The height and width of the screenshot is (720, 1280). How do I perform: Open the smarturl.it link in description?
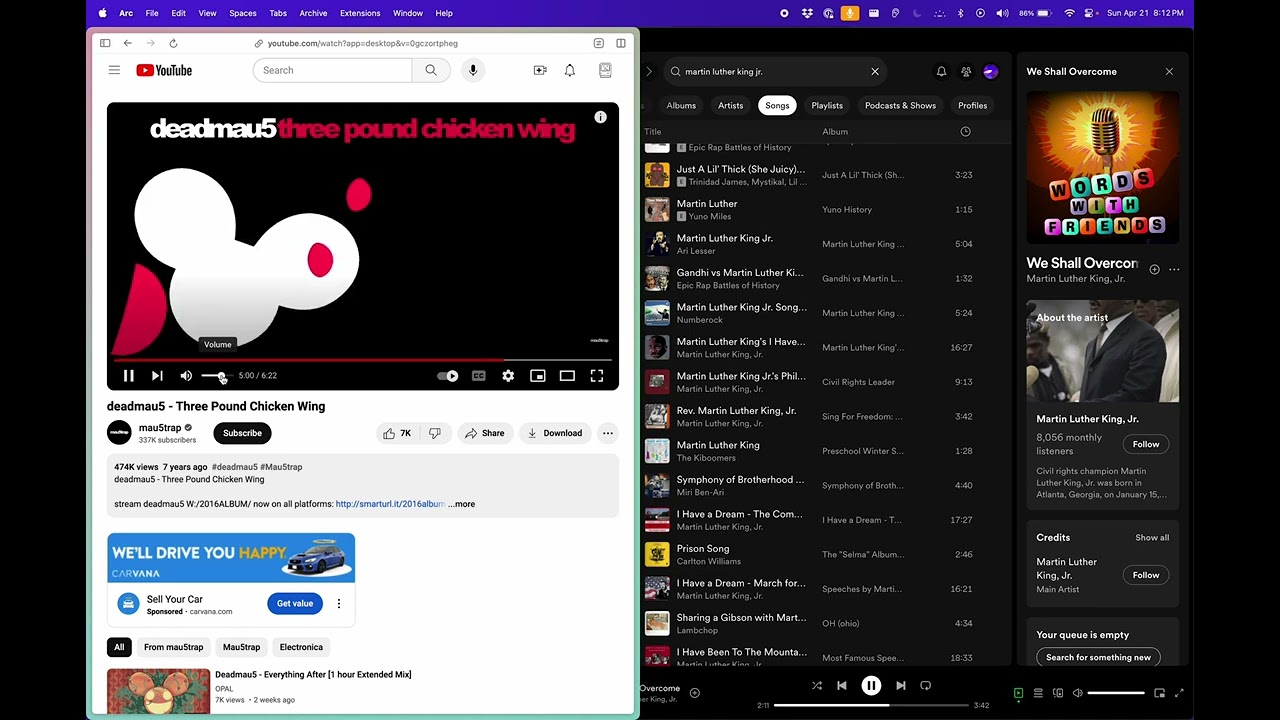pyautogui.click(x=390, y=504)
